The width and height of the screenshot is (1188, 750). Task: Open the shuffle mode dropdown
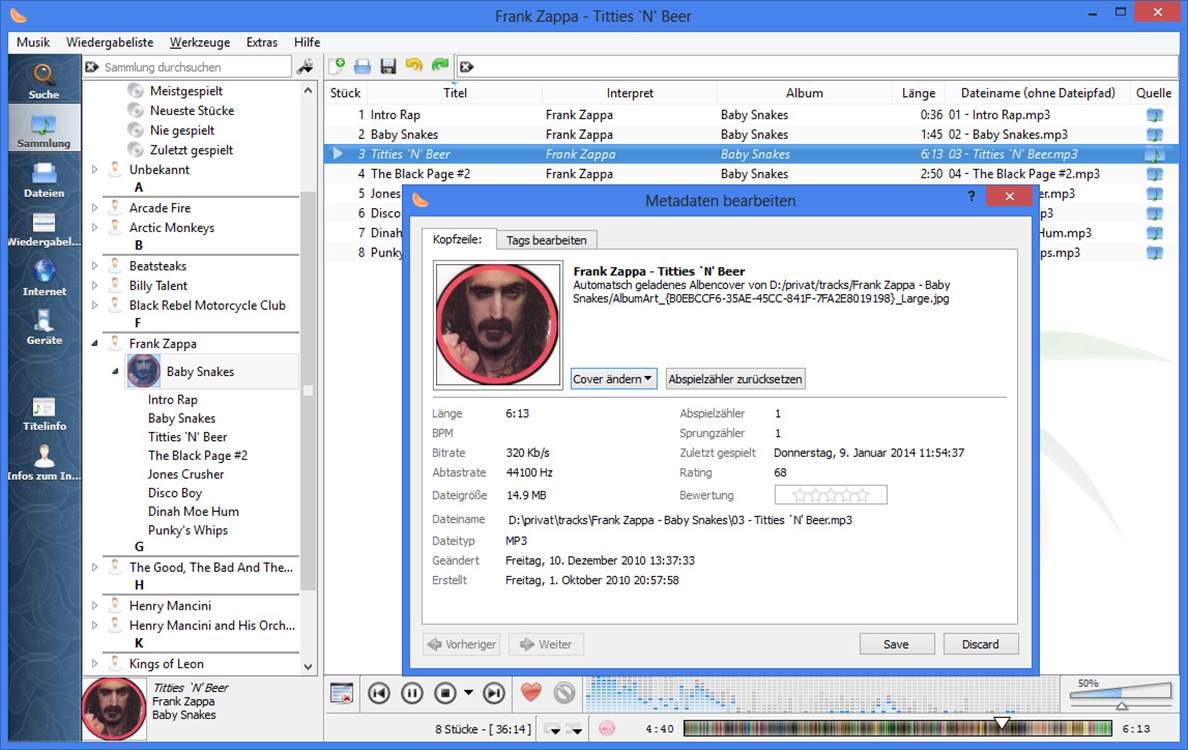pyautogui.click(x=575, y=730)
